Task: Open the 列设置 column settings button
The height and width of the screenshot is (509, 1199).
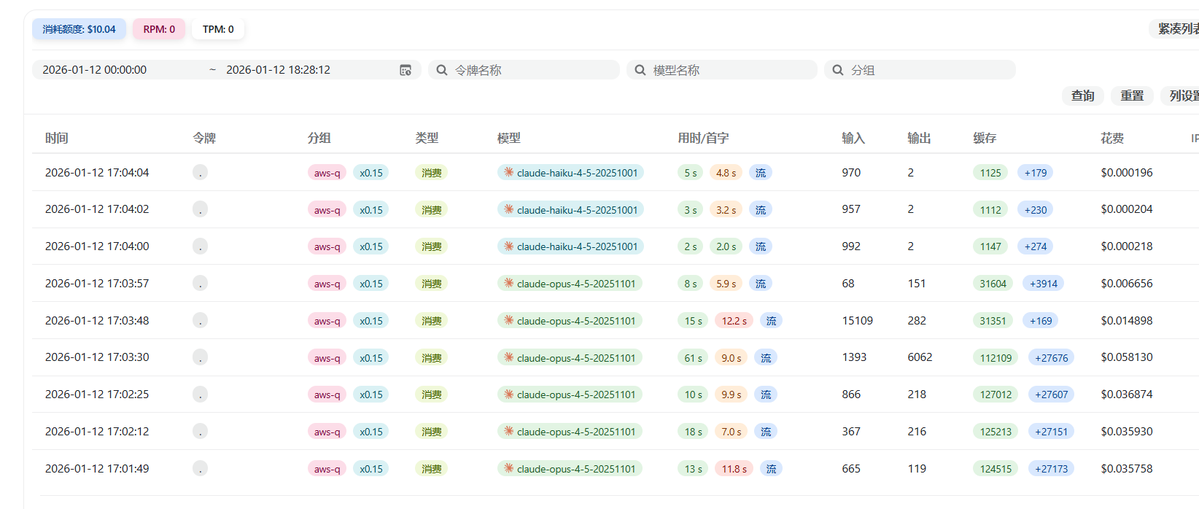Action: 1180,96
